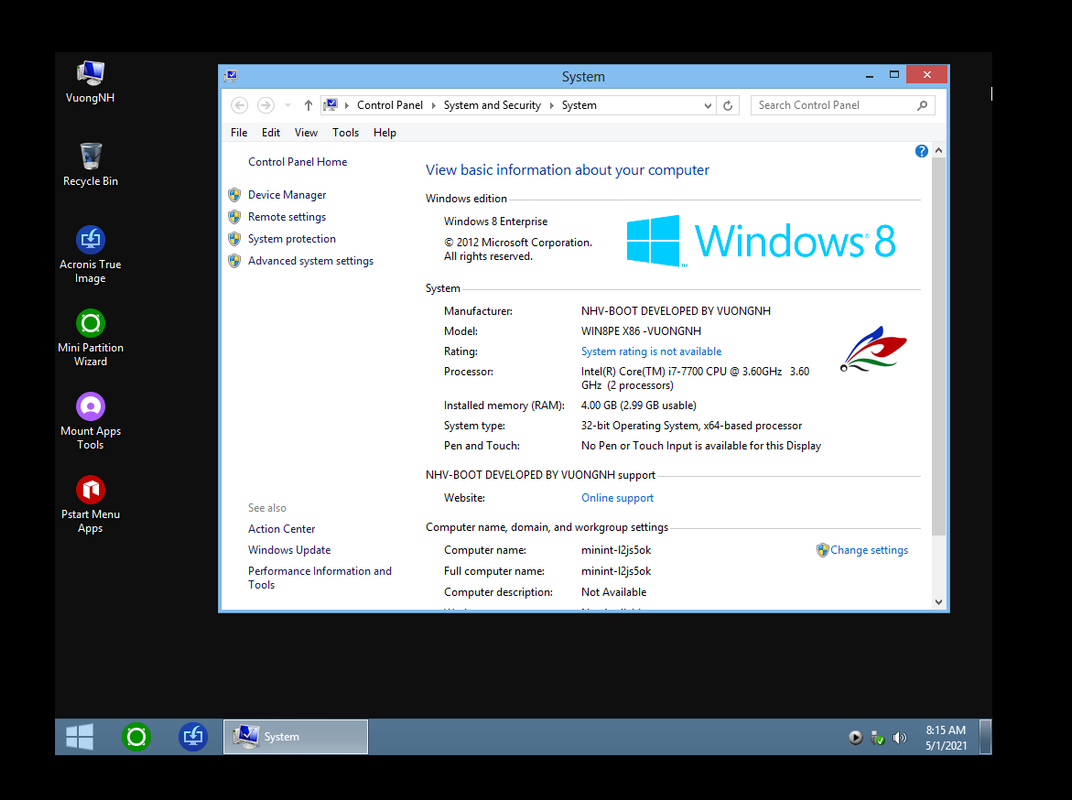The image size is (1072, 800).
Task: Click the System window title bar icon
Action: click(231, 76)
